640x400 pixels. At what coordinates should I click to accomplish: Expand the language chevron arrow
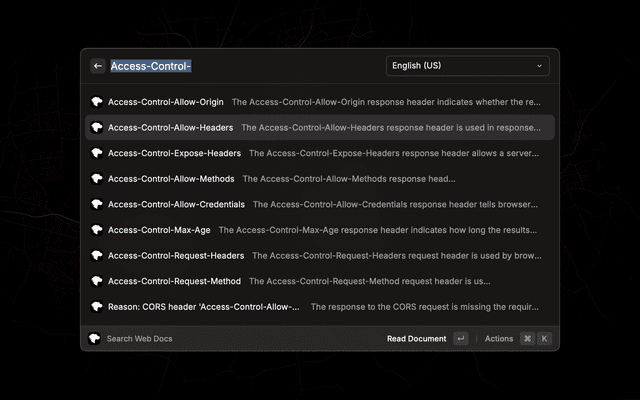[540, 66]
